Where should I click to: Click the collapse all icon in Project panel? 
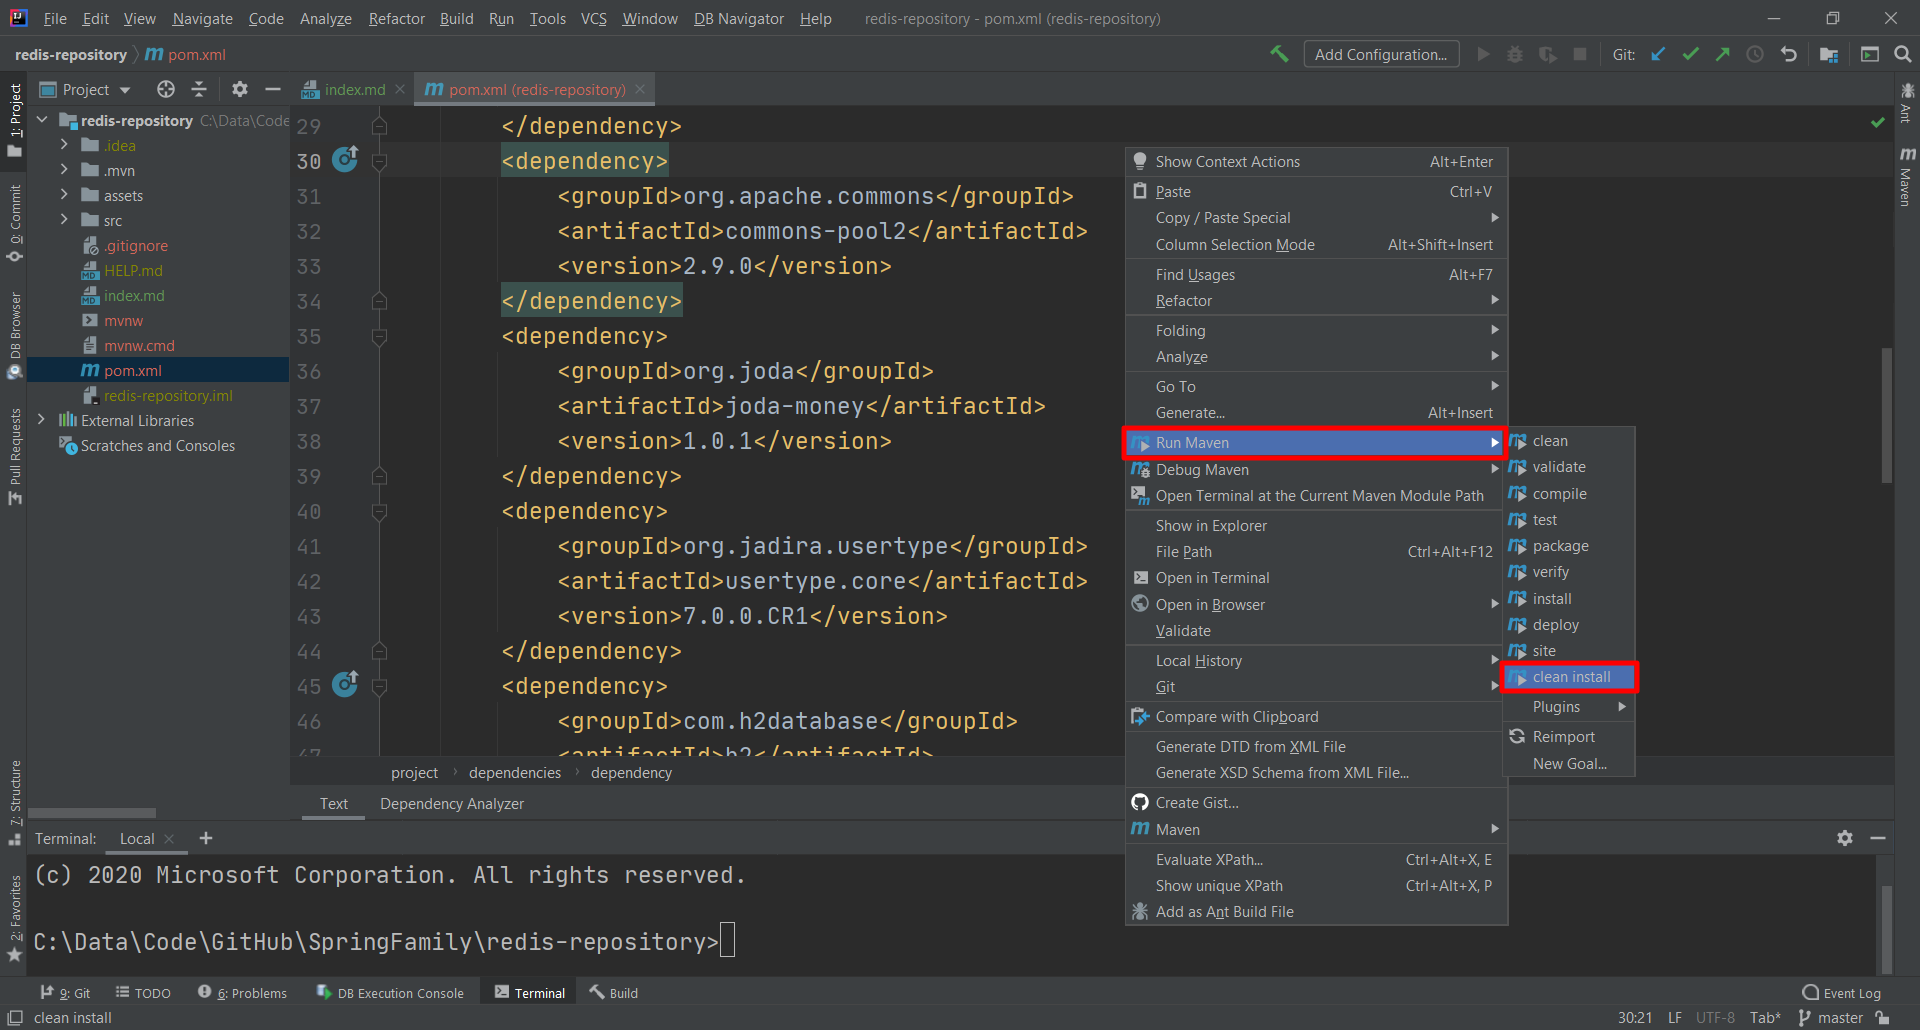coord(199,89)
